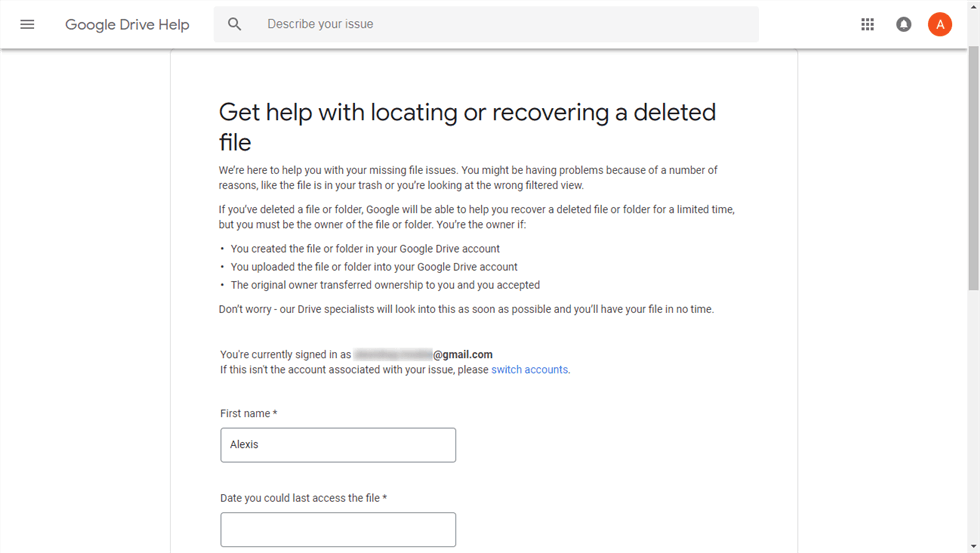This screenshot has width=980, height=553.
Task: Go to the Google Drive Help home title
Action: coord(127,24)
